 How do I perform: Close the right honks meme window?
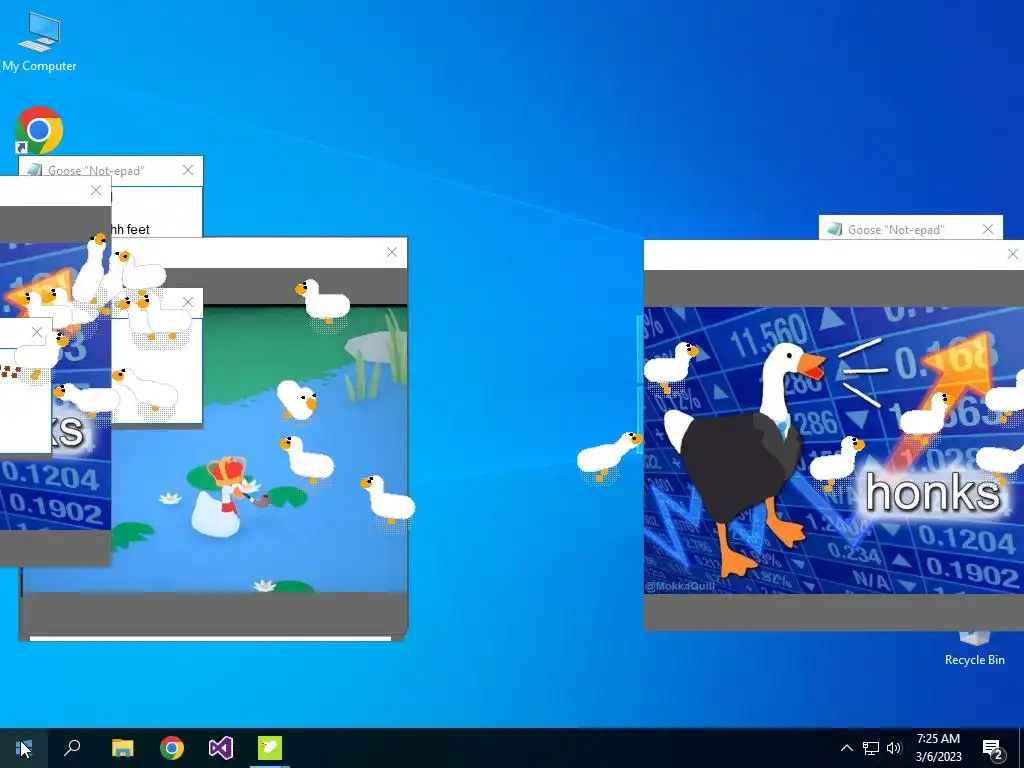coord(1012,254)
